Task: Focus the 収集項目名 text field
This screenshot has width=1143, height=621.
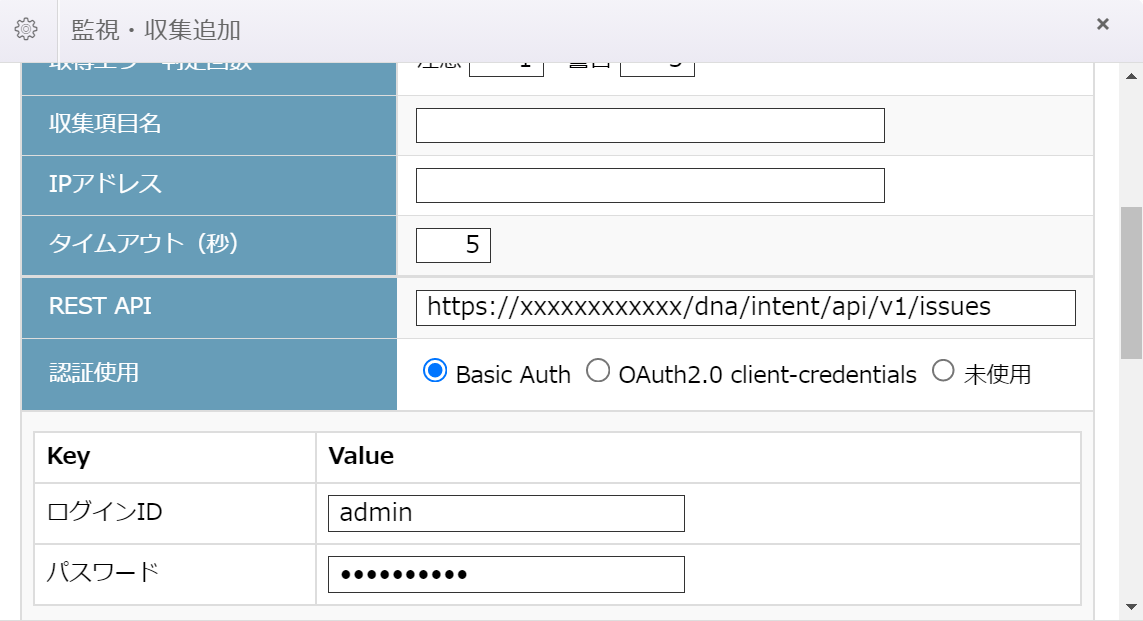Action: point(650,126)
